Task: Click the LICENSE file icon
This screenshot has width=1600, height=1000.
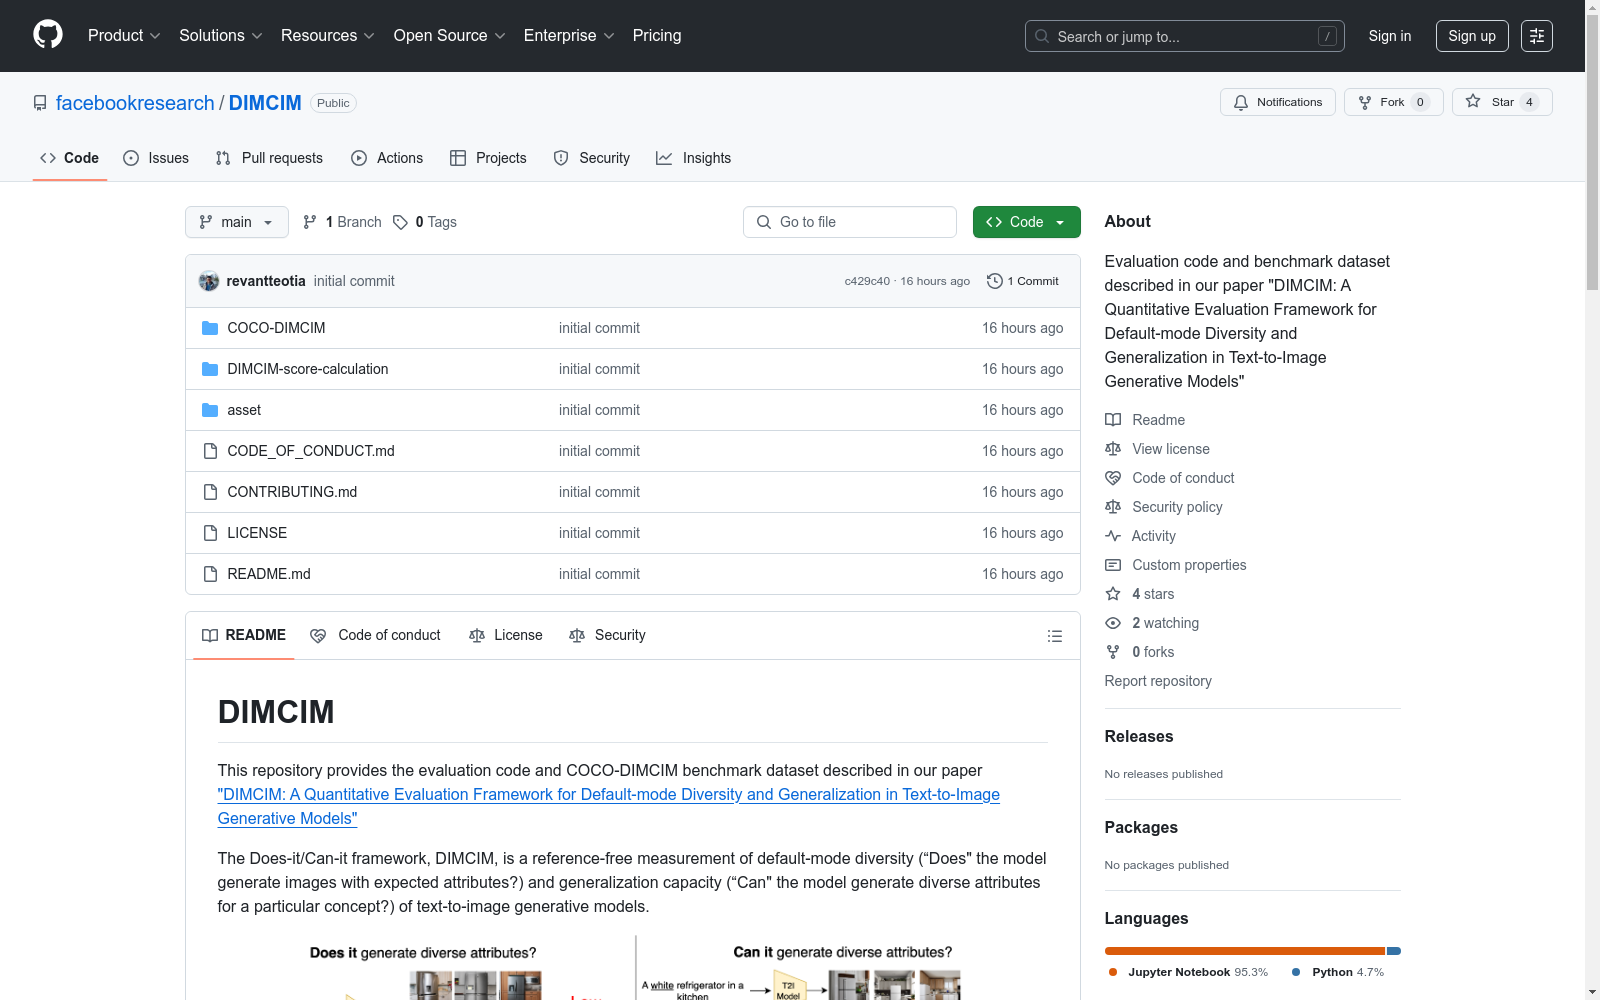Action: 210,533
